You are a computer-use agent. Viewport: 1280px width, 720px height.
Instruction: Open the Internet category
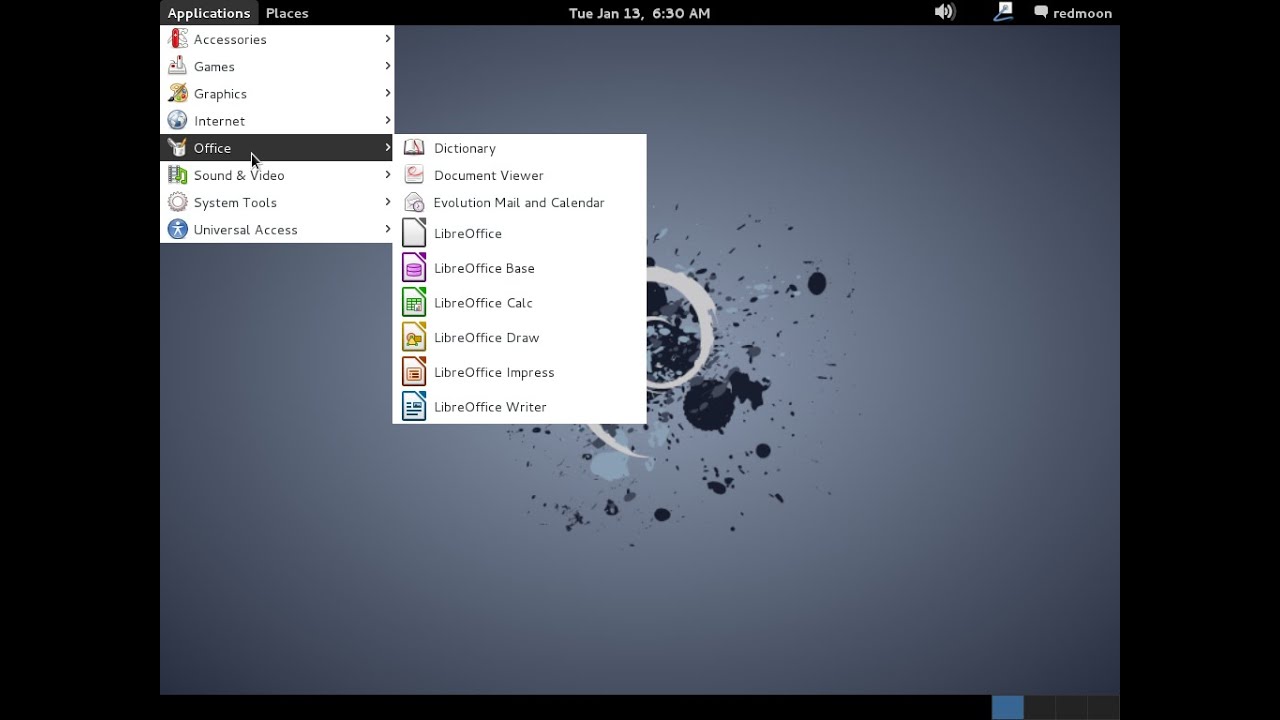277,120
